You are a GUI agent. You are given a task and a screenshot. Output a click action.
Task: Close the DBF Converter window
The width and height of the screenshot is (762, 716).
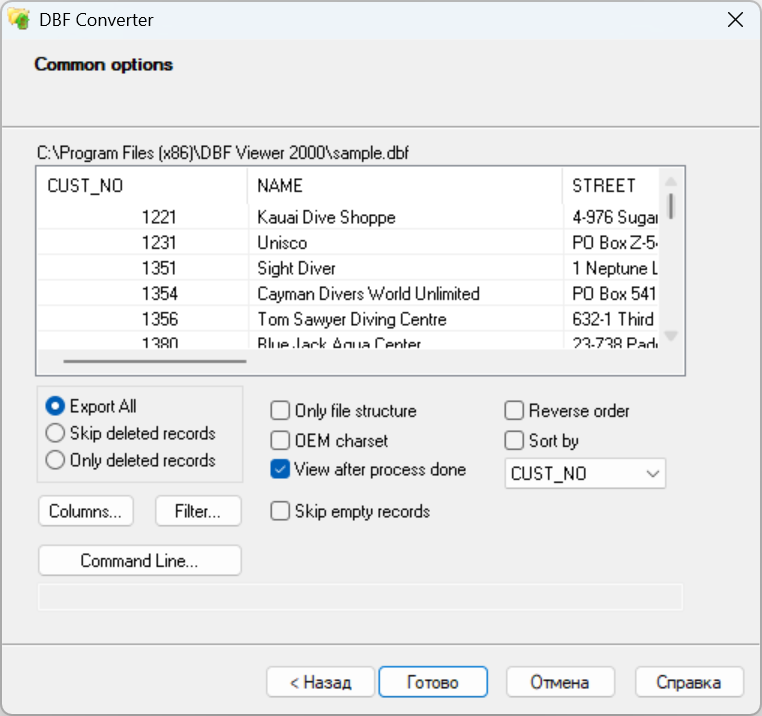tap(735, 19)
